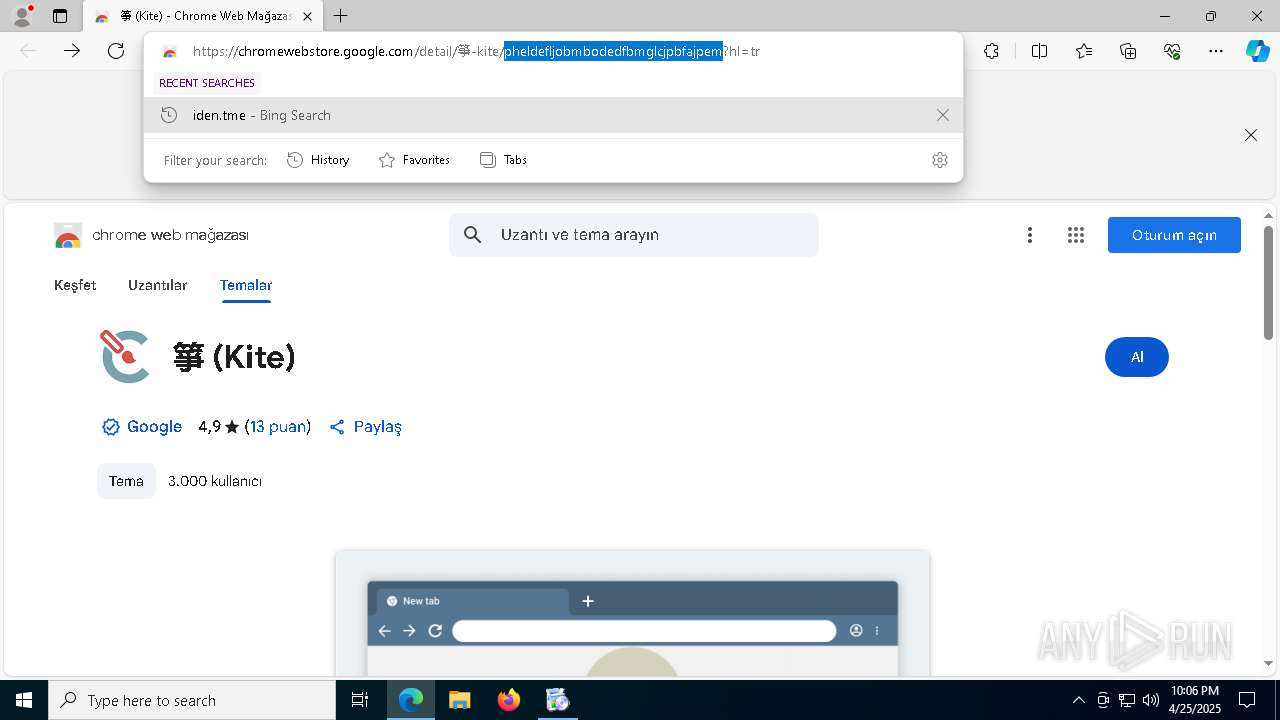The image size is (1280, 720).
Task: Filter search by Favorites
Action: [x=414, y=160]
